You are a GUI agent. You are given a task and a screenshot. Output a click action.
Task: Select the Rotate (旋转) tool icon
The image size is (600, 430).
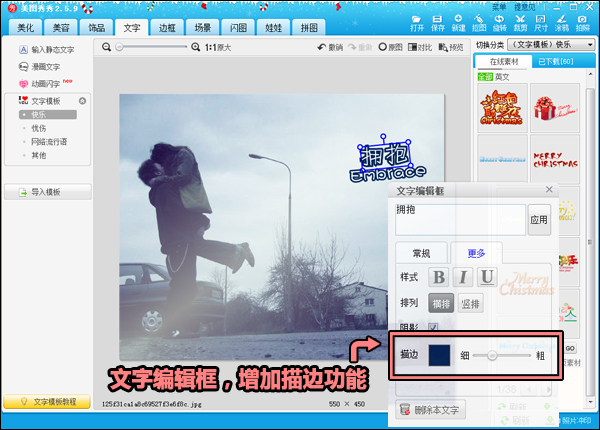pos(499,20)
